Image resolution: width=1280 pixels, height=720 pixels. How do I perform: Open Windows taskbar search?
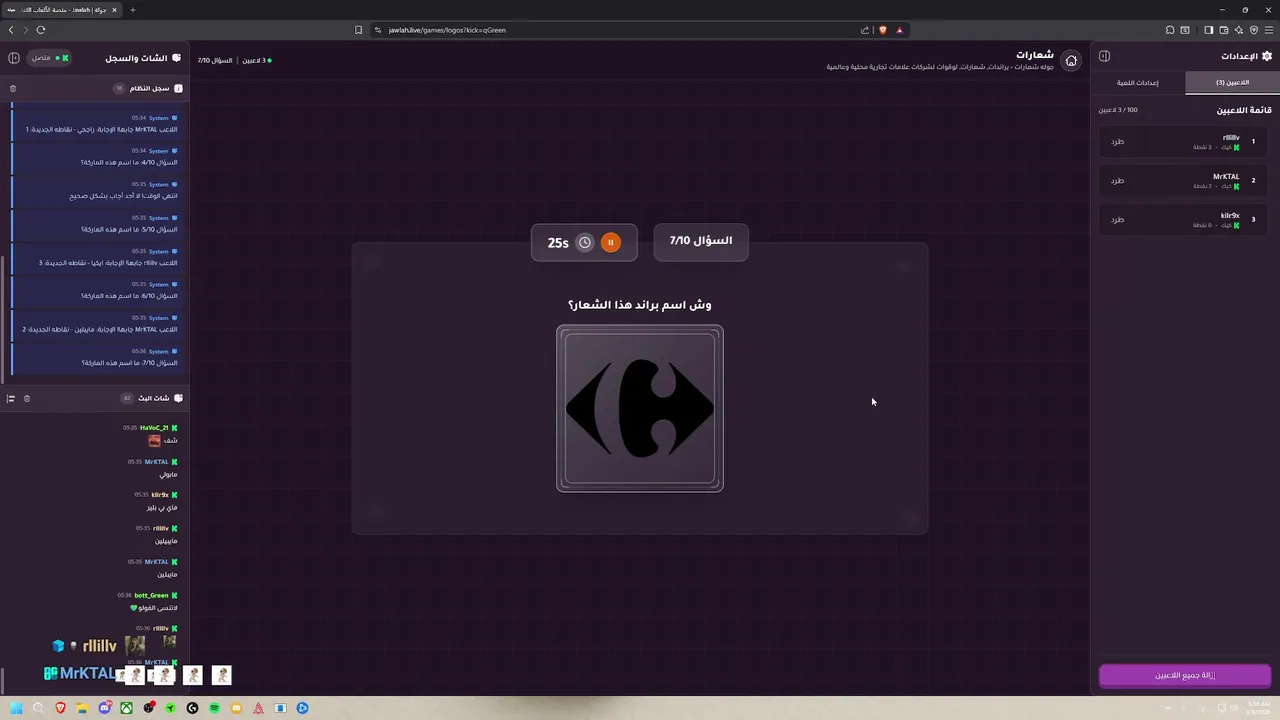point(38,708)
